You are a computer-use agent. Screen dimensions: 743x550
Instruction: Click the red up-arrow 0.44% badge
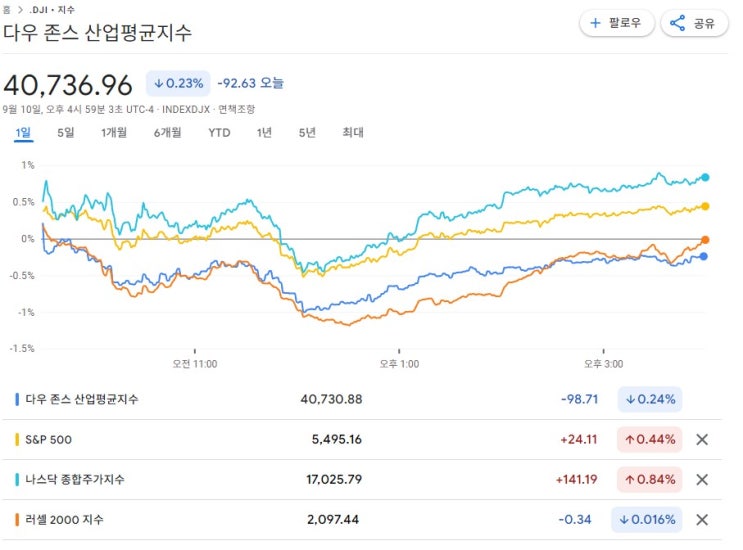pyautogui.click(x=649, y=439)
